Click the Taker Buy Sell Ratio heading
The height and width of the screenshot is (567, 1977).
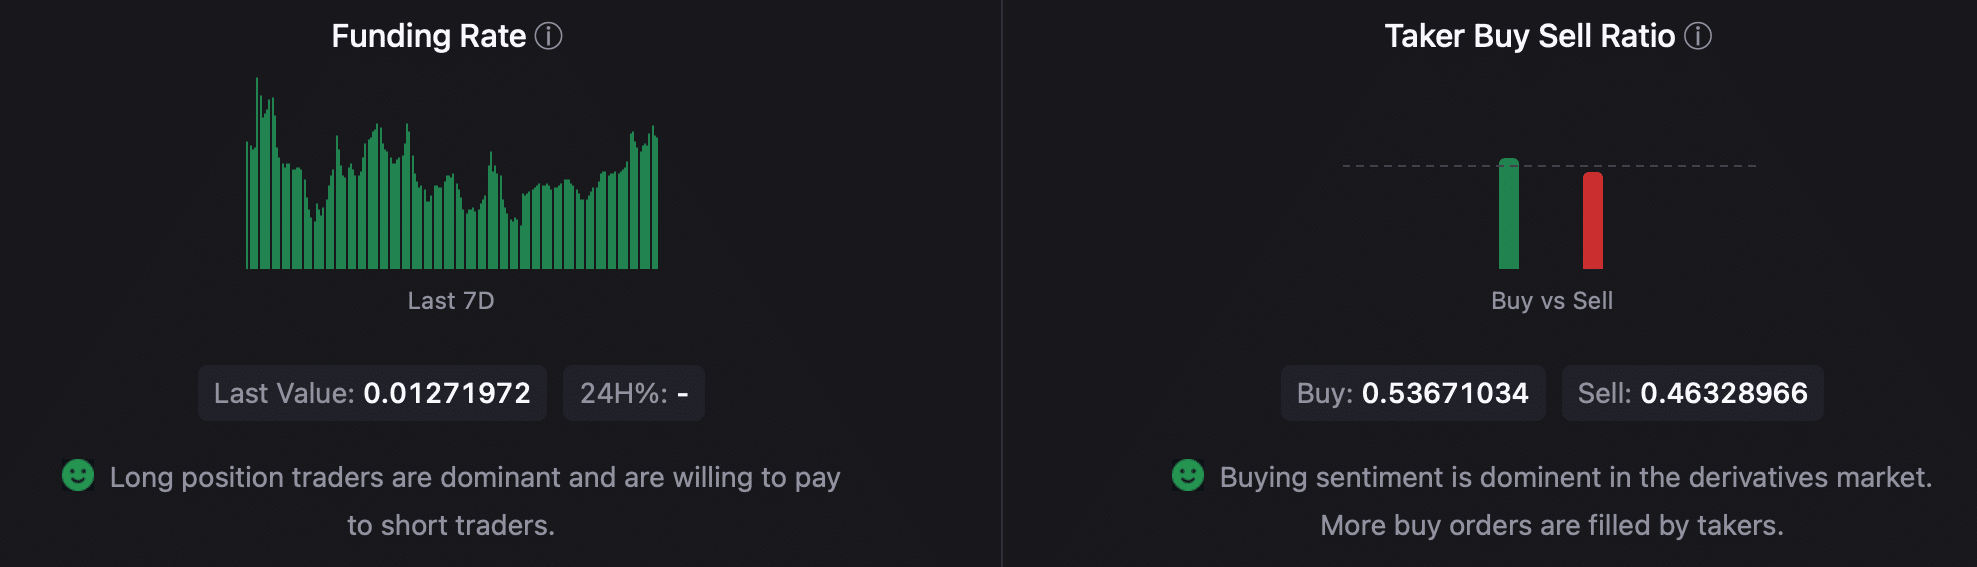(1530, 36)
